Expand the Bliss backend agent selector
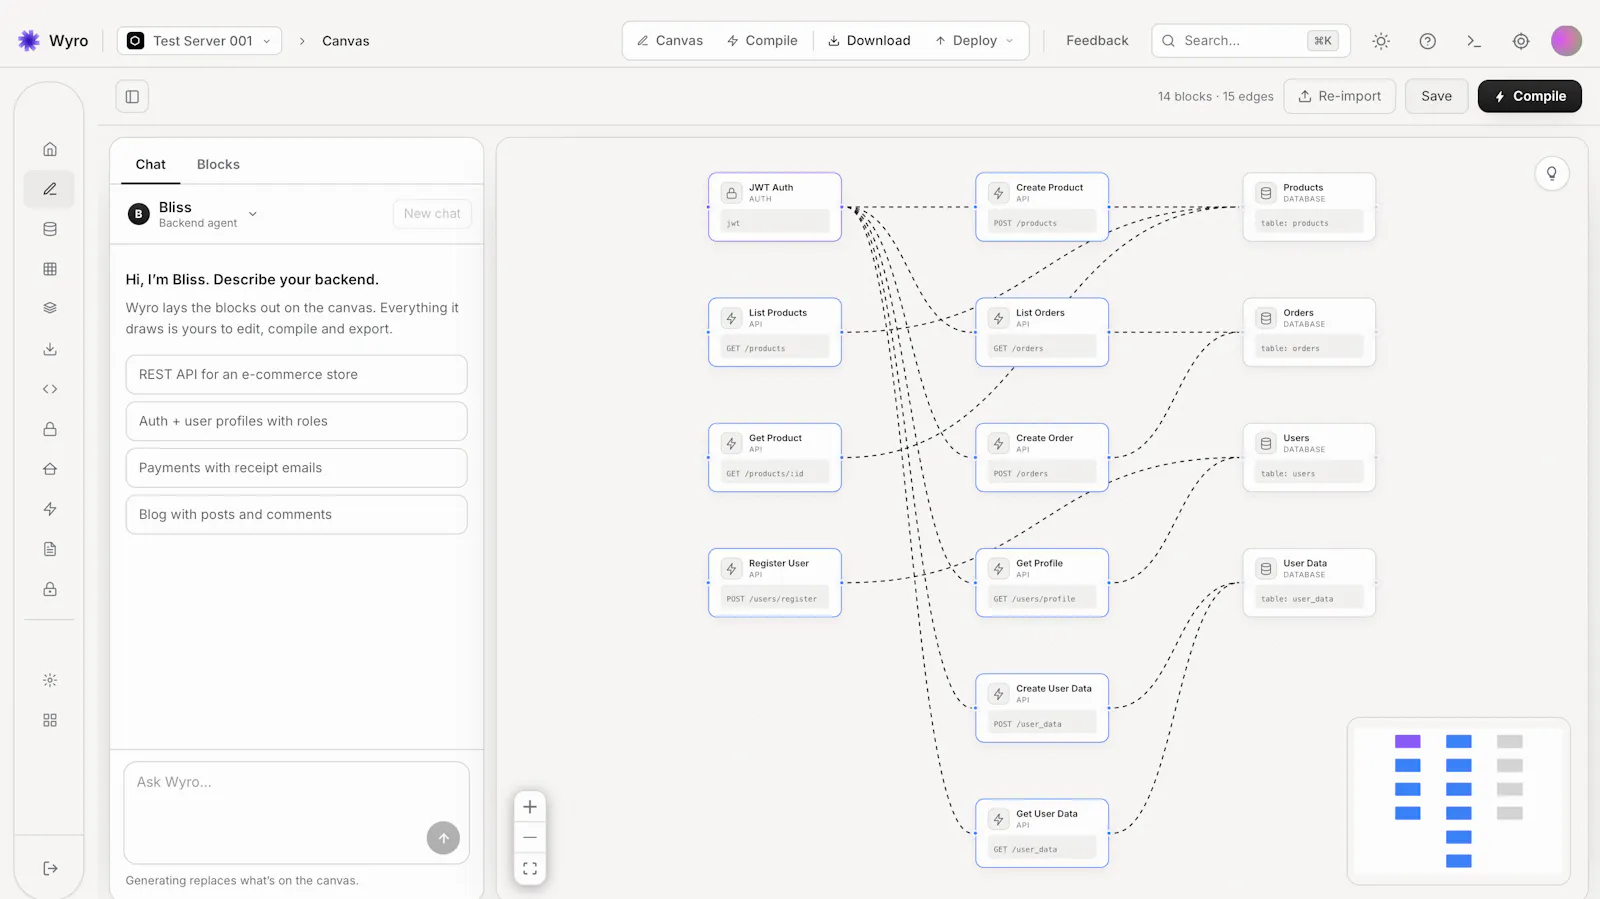The height and width of the screenshot is (899, 1600). click(252, 214)
